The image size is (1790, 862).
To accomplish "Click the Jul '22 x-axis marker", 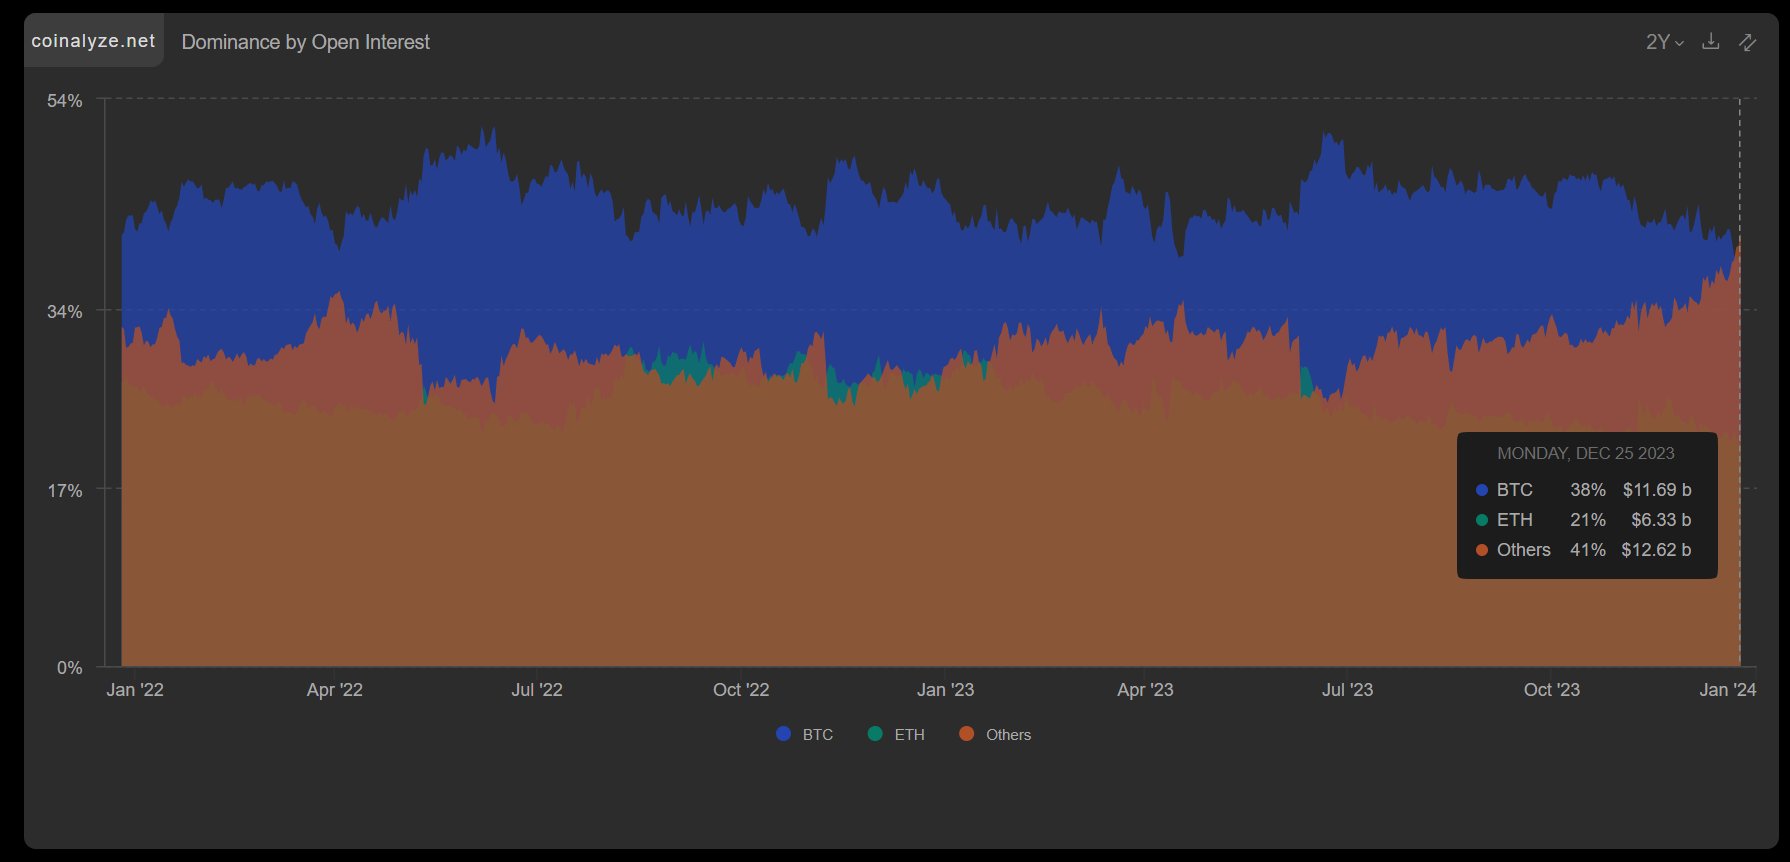I will pos(537,690).
